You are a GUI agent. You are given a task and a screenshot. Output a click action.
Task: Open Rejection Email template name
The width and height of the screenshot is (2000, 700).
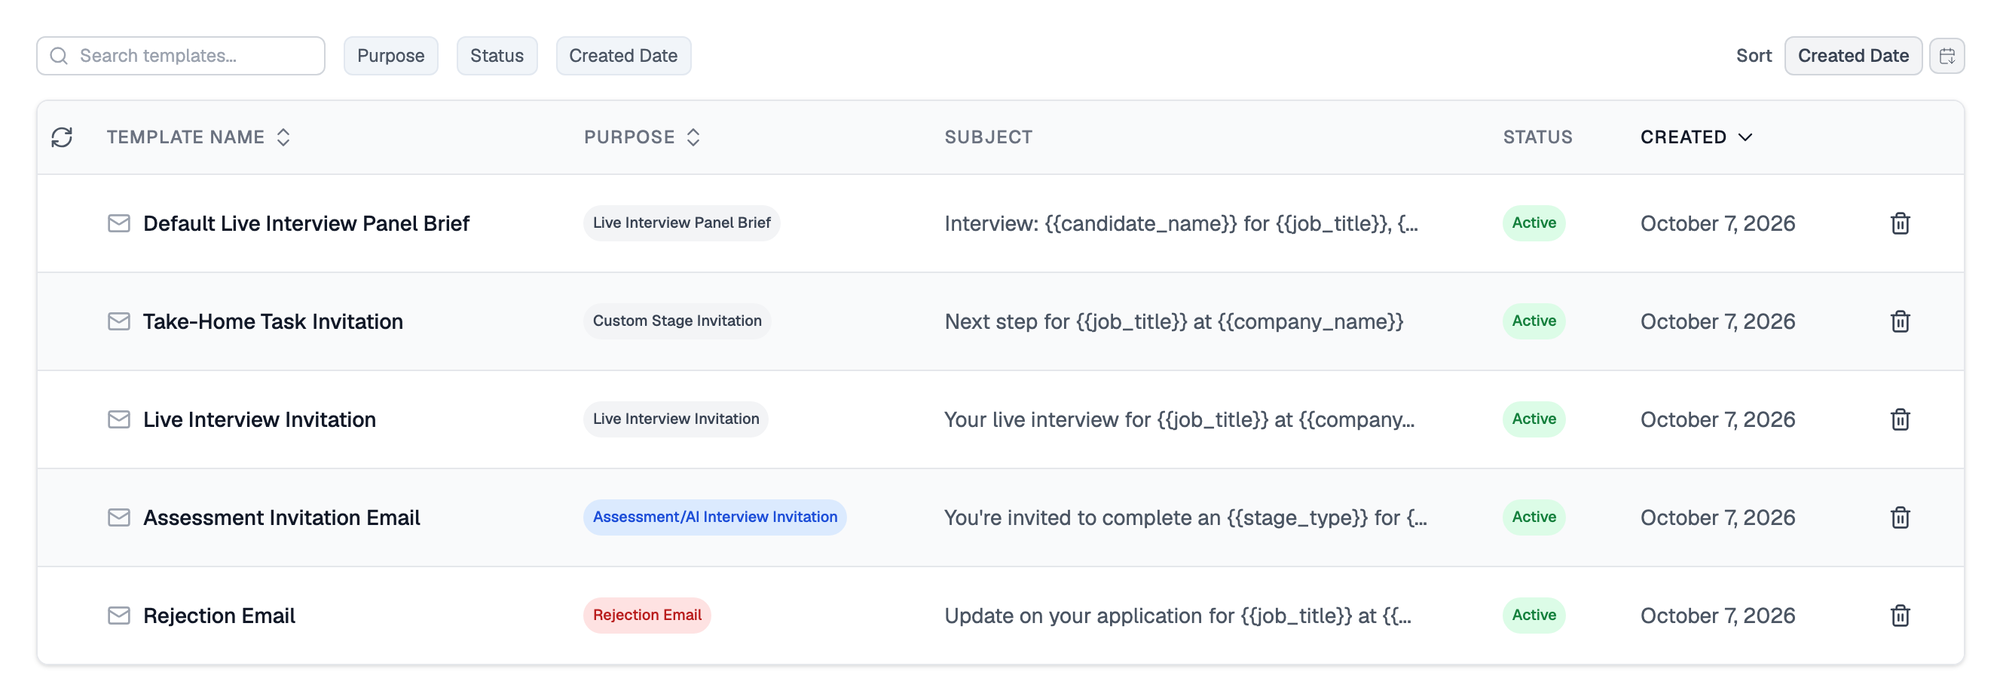coord(219,615)
